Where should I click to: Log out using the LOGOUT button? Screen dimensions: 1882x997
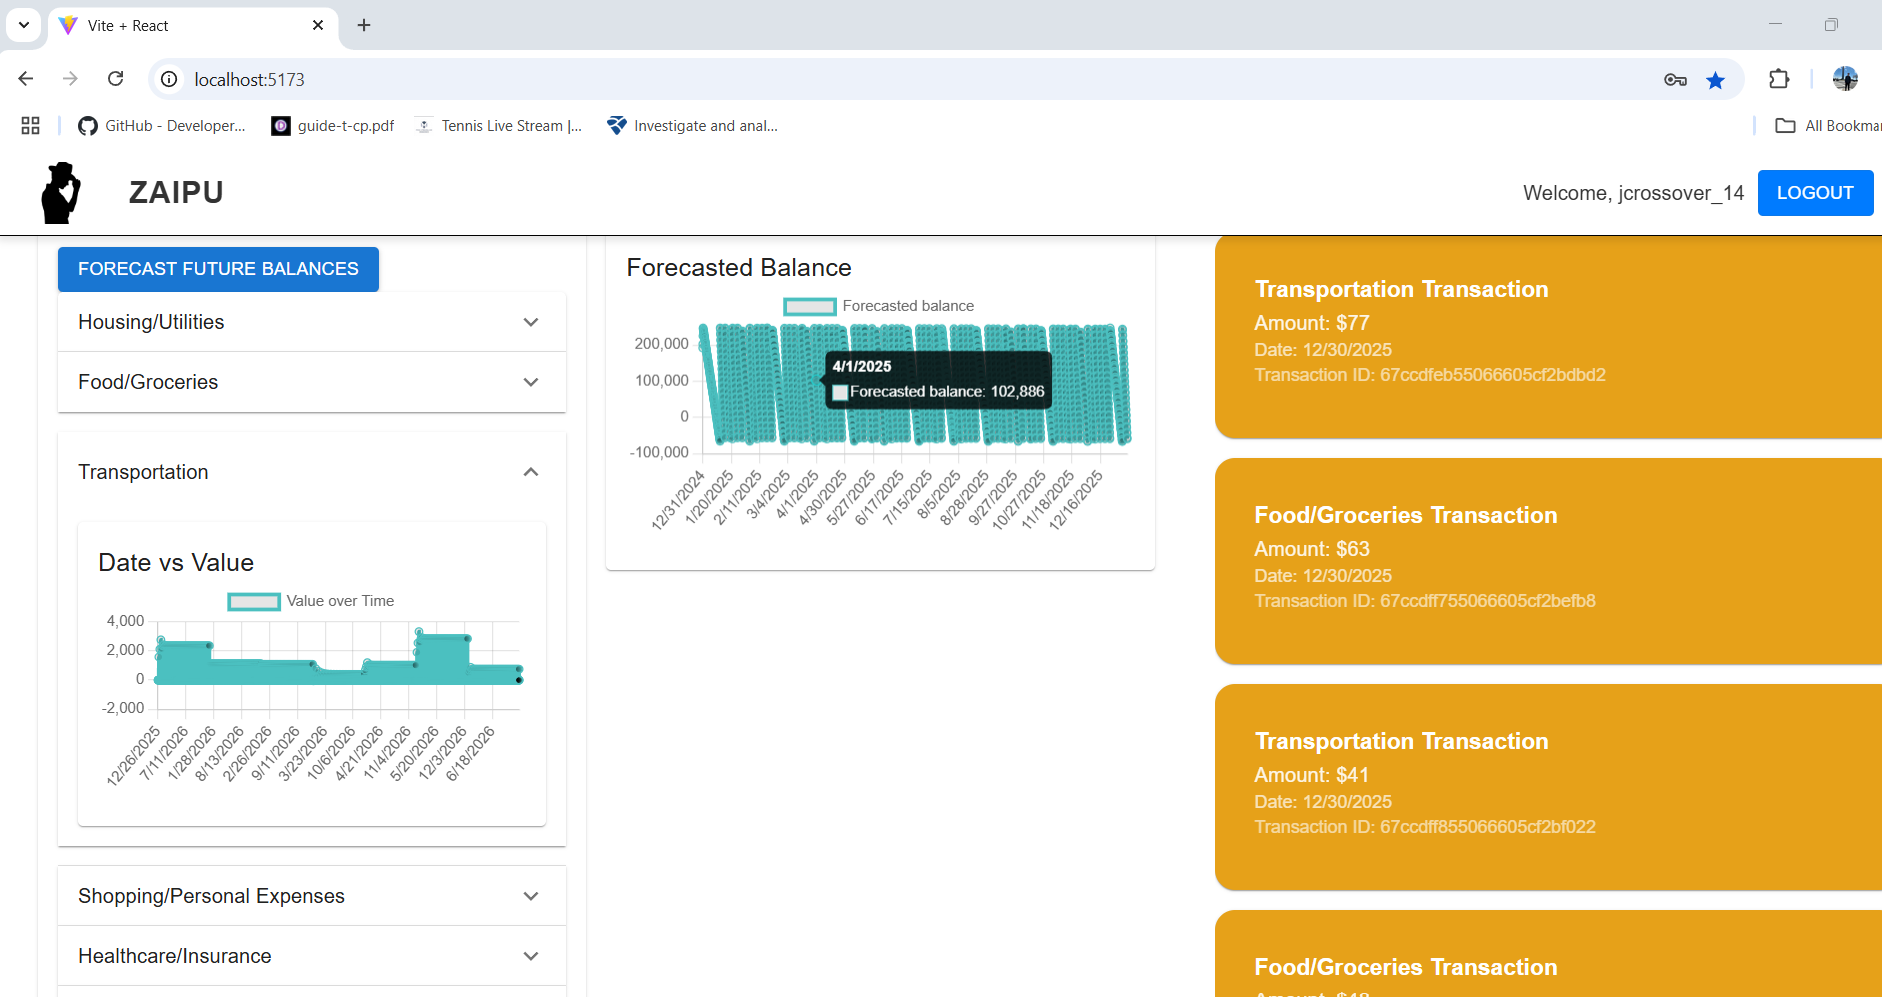tap(1815, 193)
